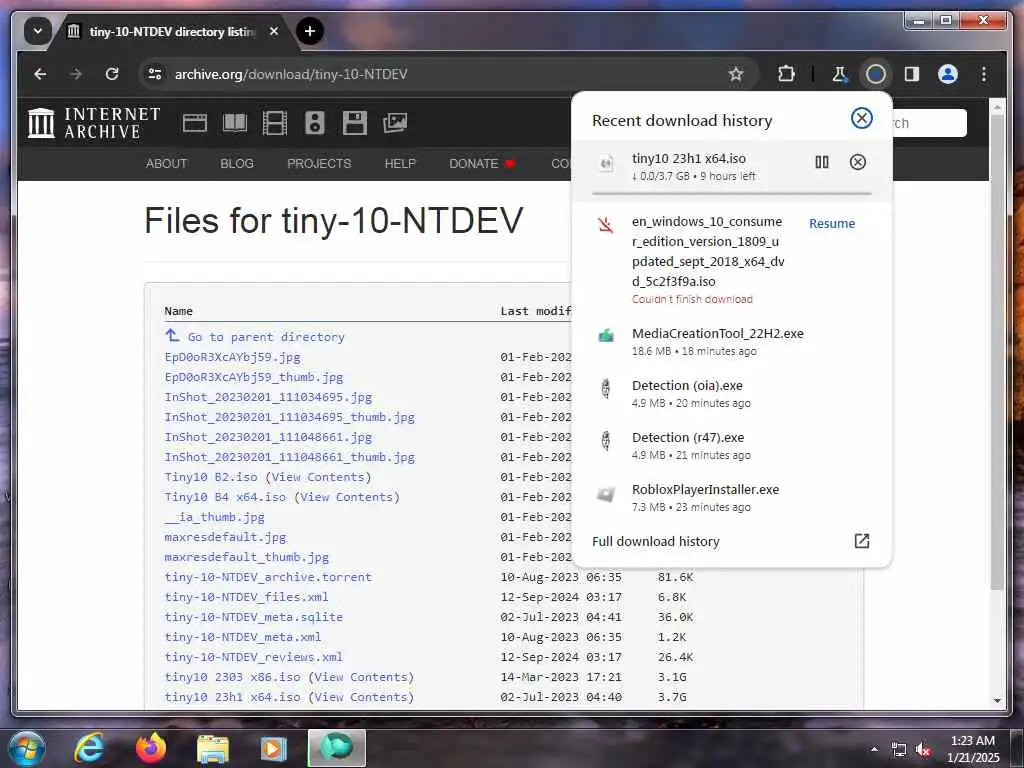Go back to previous page

[40, 74]
